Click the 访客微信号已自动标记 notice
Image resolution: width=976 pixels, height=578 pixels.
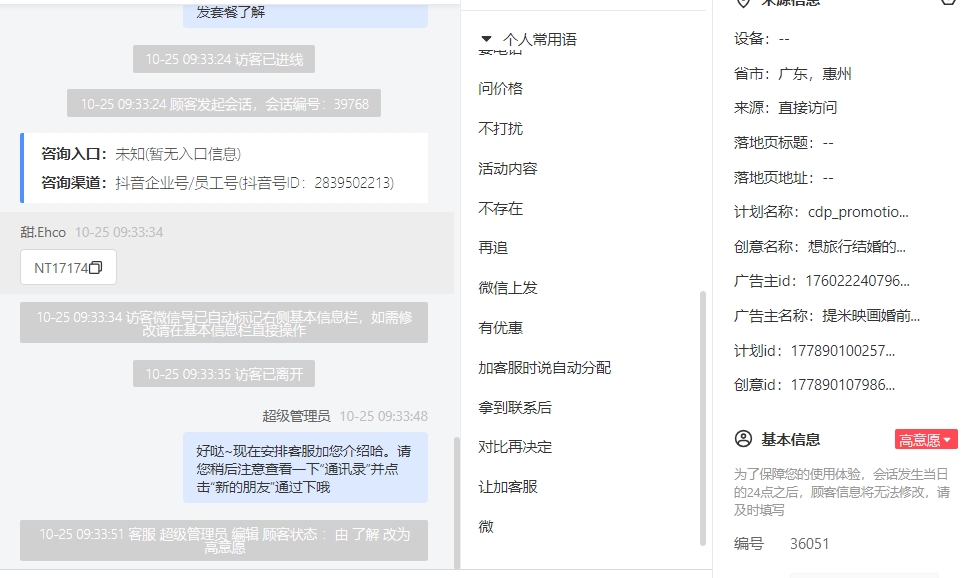[224, 323]
